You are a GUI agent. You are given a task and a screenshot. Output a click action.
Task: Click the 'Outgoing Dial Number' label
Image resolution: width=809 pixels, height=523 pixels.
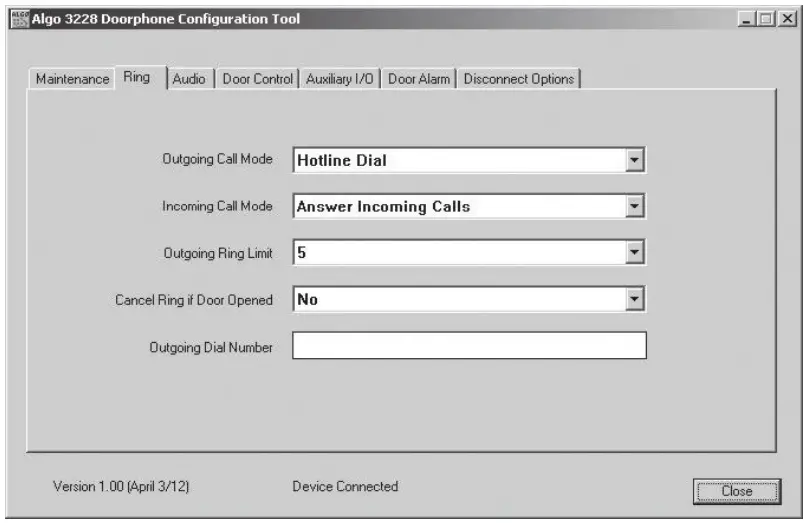tap(211, 348)
